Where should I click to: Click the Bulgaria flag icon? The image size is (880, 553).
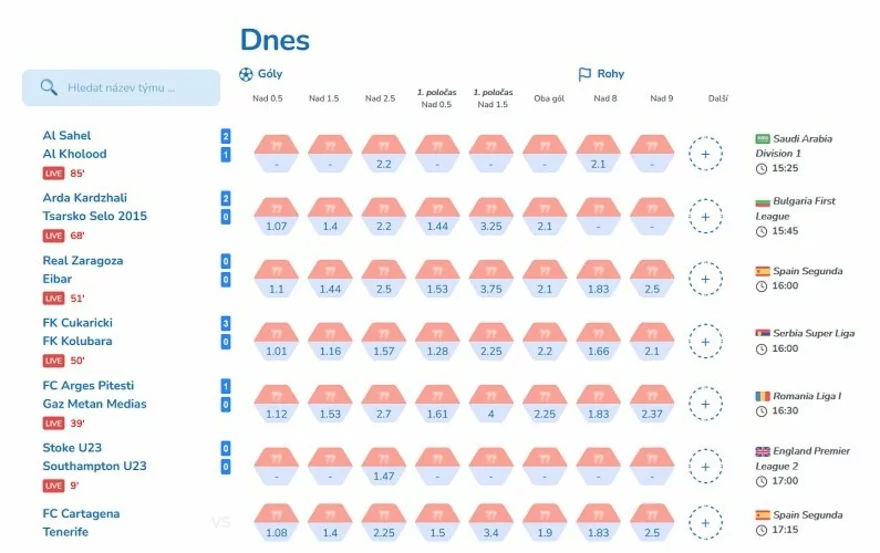[x=763, y=202]
